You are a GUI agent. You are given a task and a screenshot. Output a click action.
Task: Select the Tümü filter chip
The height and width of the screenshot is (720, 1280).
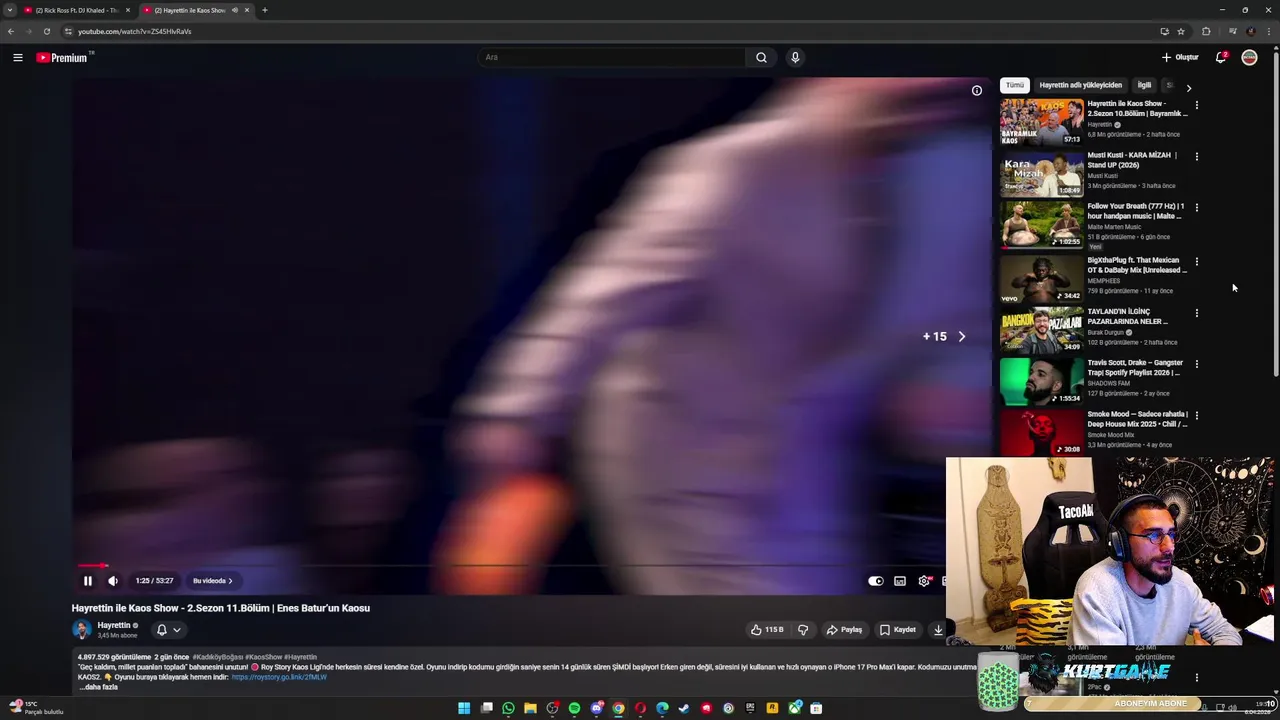(1015, 85)
